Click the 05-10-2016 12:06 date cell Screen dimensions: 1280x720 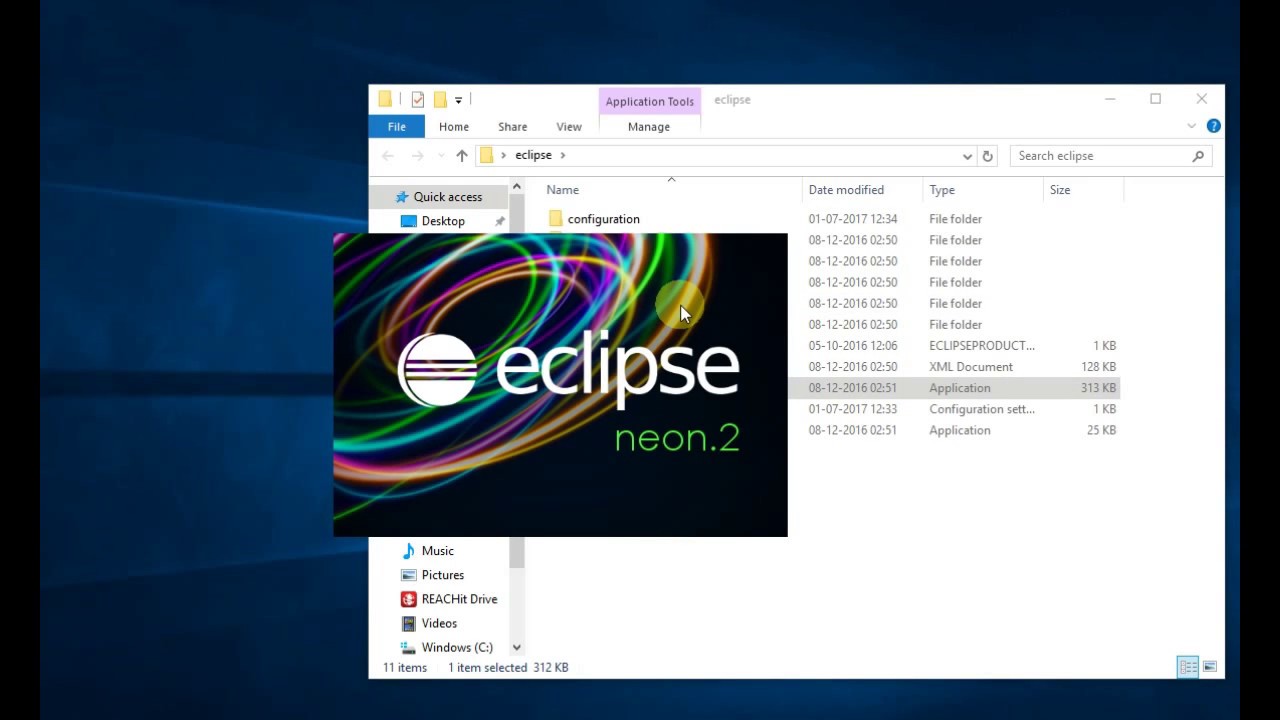point(853,346)
